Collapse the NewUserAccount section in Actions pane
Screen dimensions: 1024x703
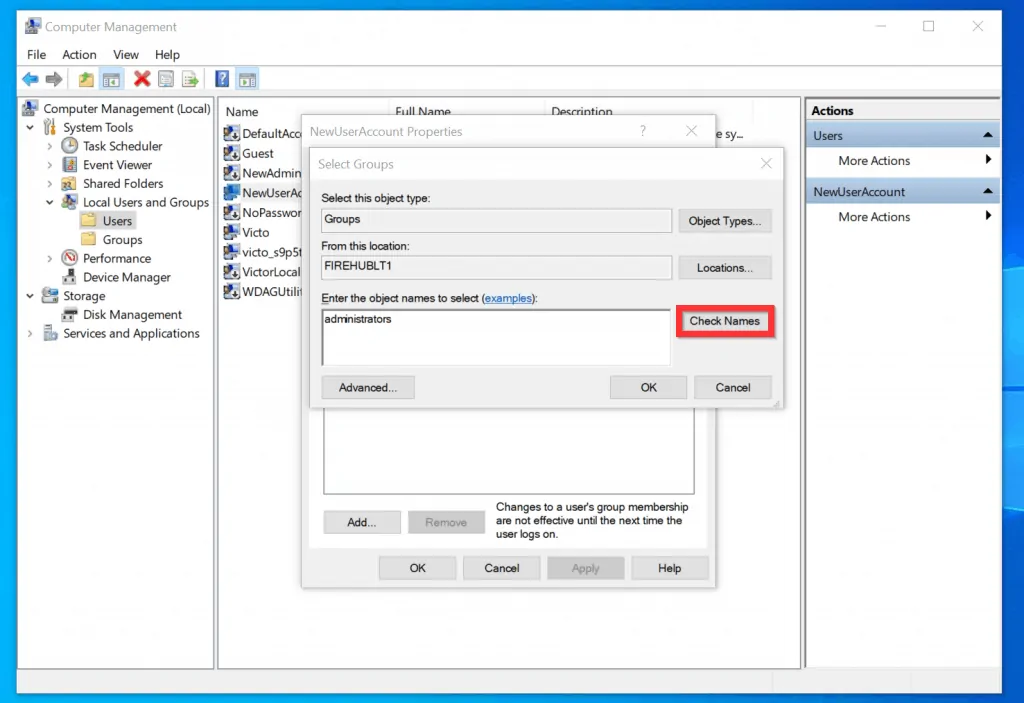pyautogui.click(x=987, y=190)
